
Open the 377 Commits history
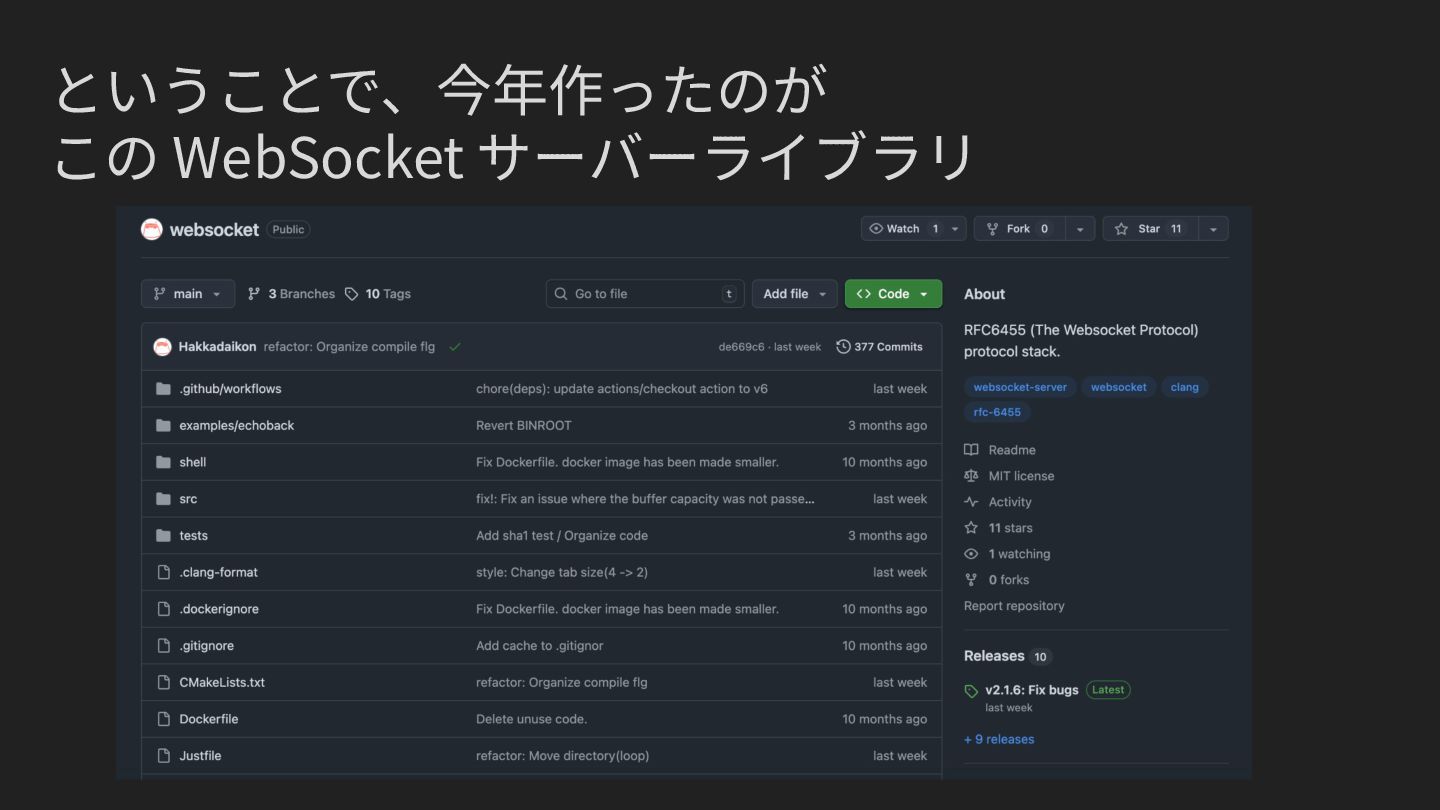click(879, 347)
